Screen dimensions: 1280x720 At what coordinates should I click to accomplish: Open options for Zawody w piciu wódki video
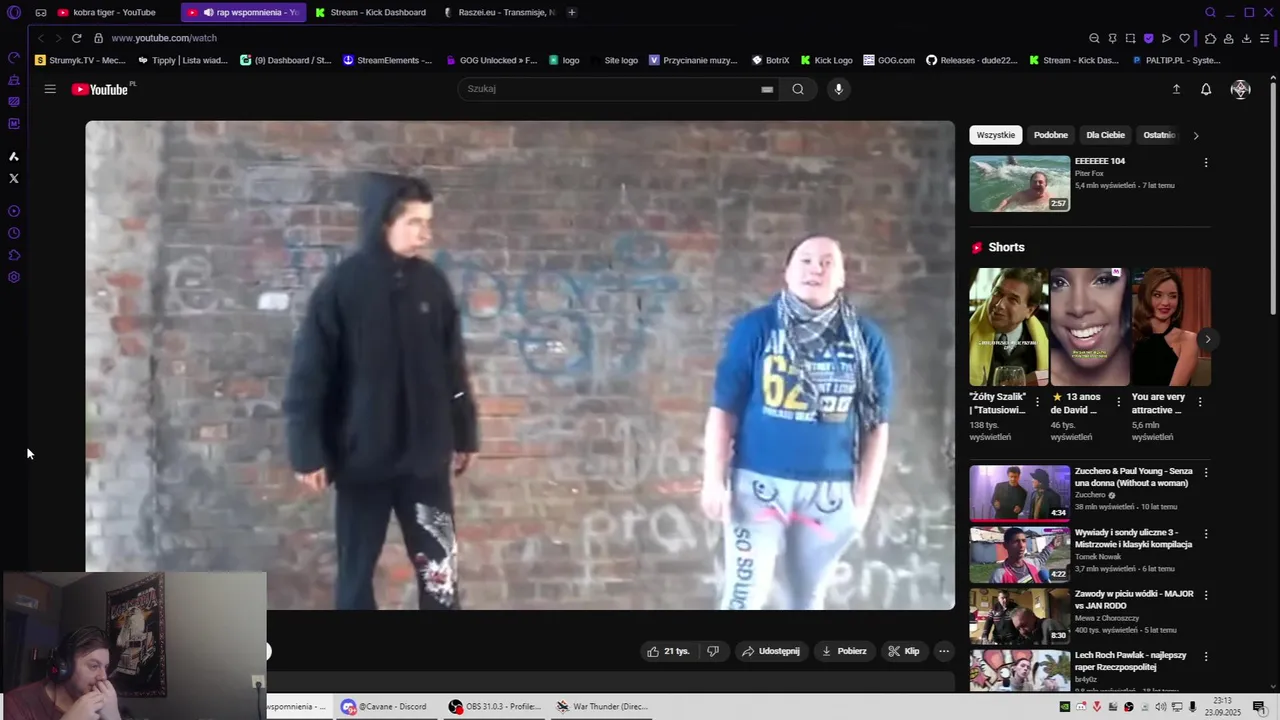point(1206,595)
